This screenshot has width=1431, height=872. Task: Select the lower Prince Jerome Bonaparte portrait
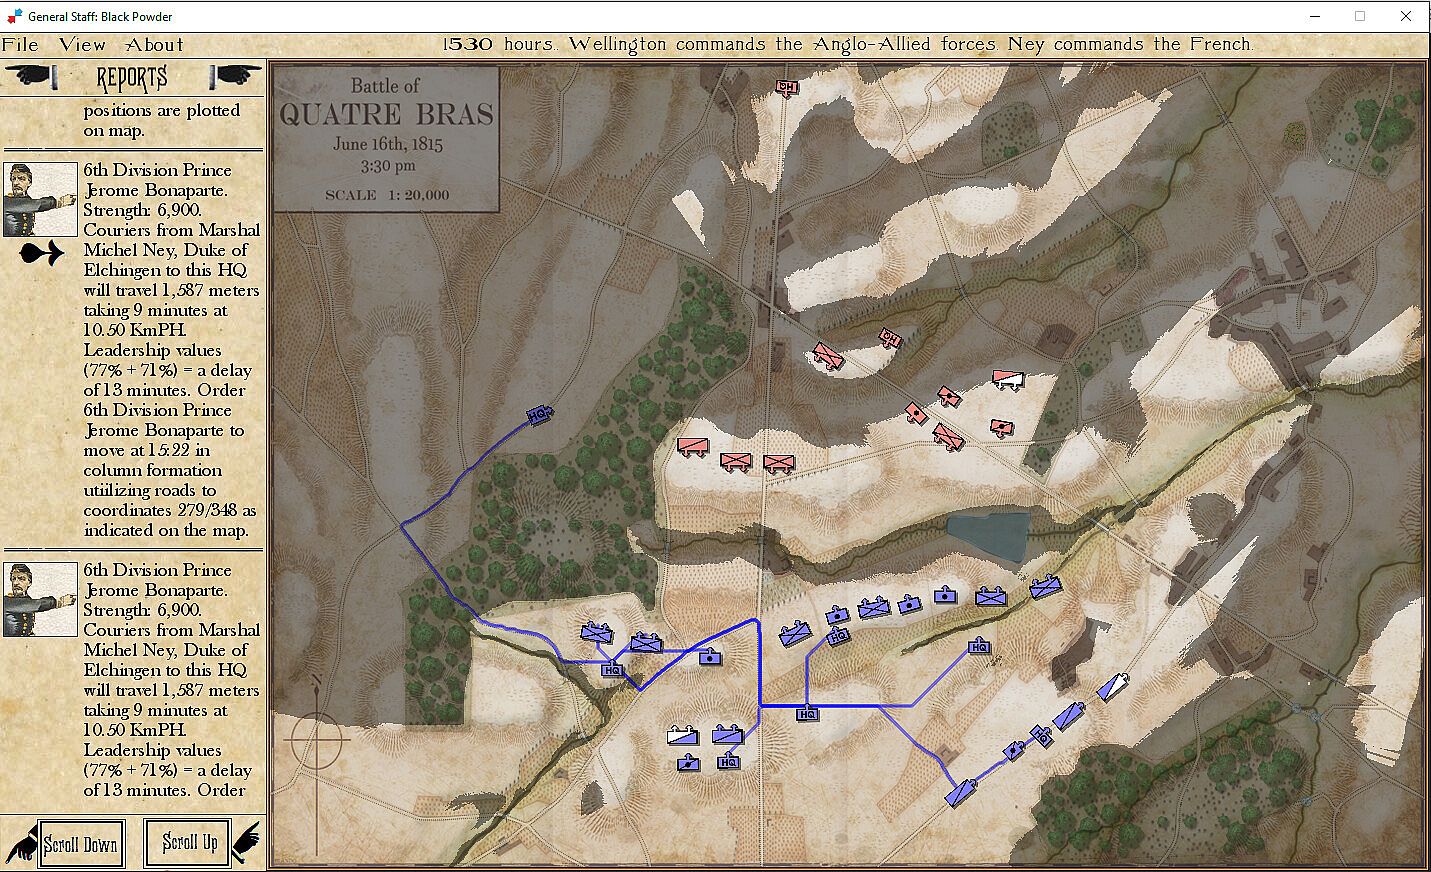click(x=40, y=600)
